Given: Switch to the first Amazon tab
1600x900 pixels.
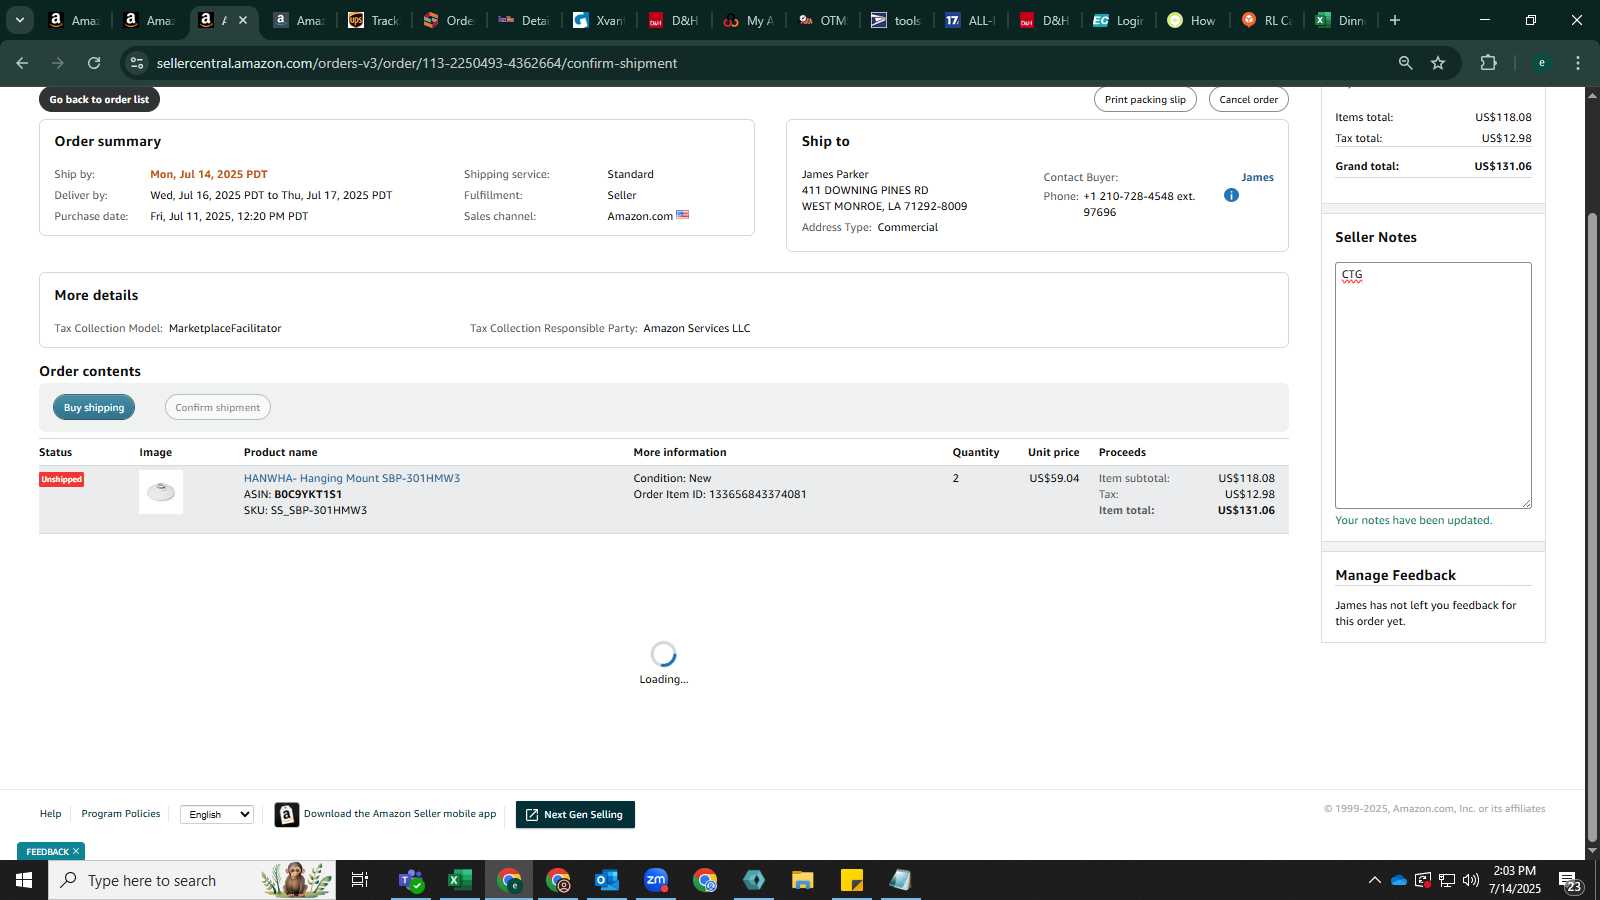Looking at the screenshot, I should (x=73, y=20).
